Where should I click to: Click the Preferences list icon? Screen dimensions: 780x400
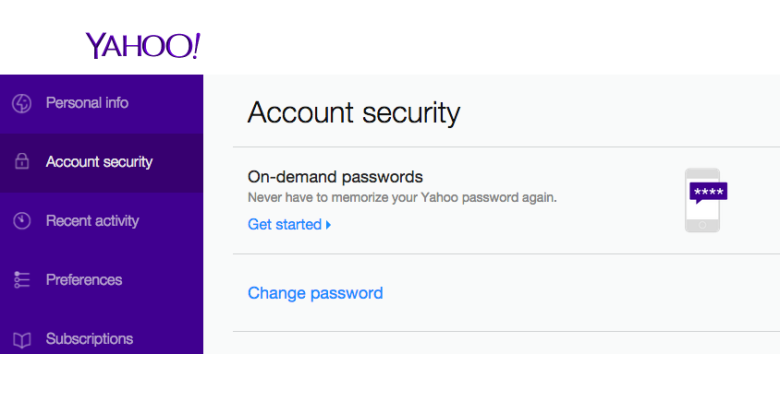22,280
